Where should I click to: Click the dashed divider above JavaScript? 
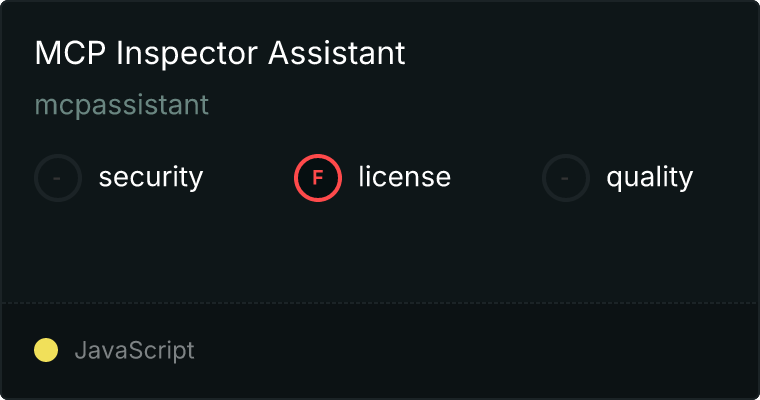(380, 303)
